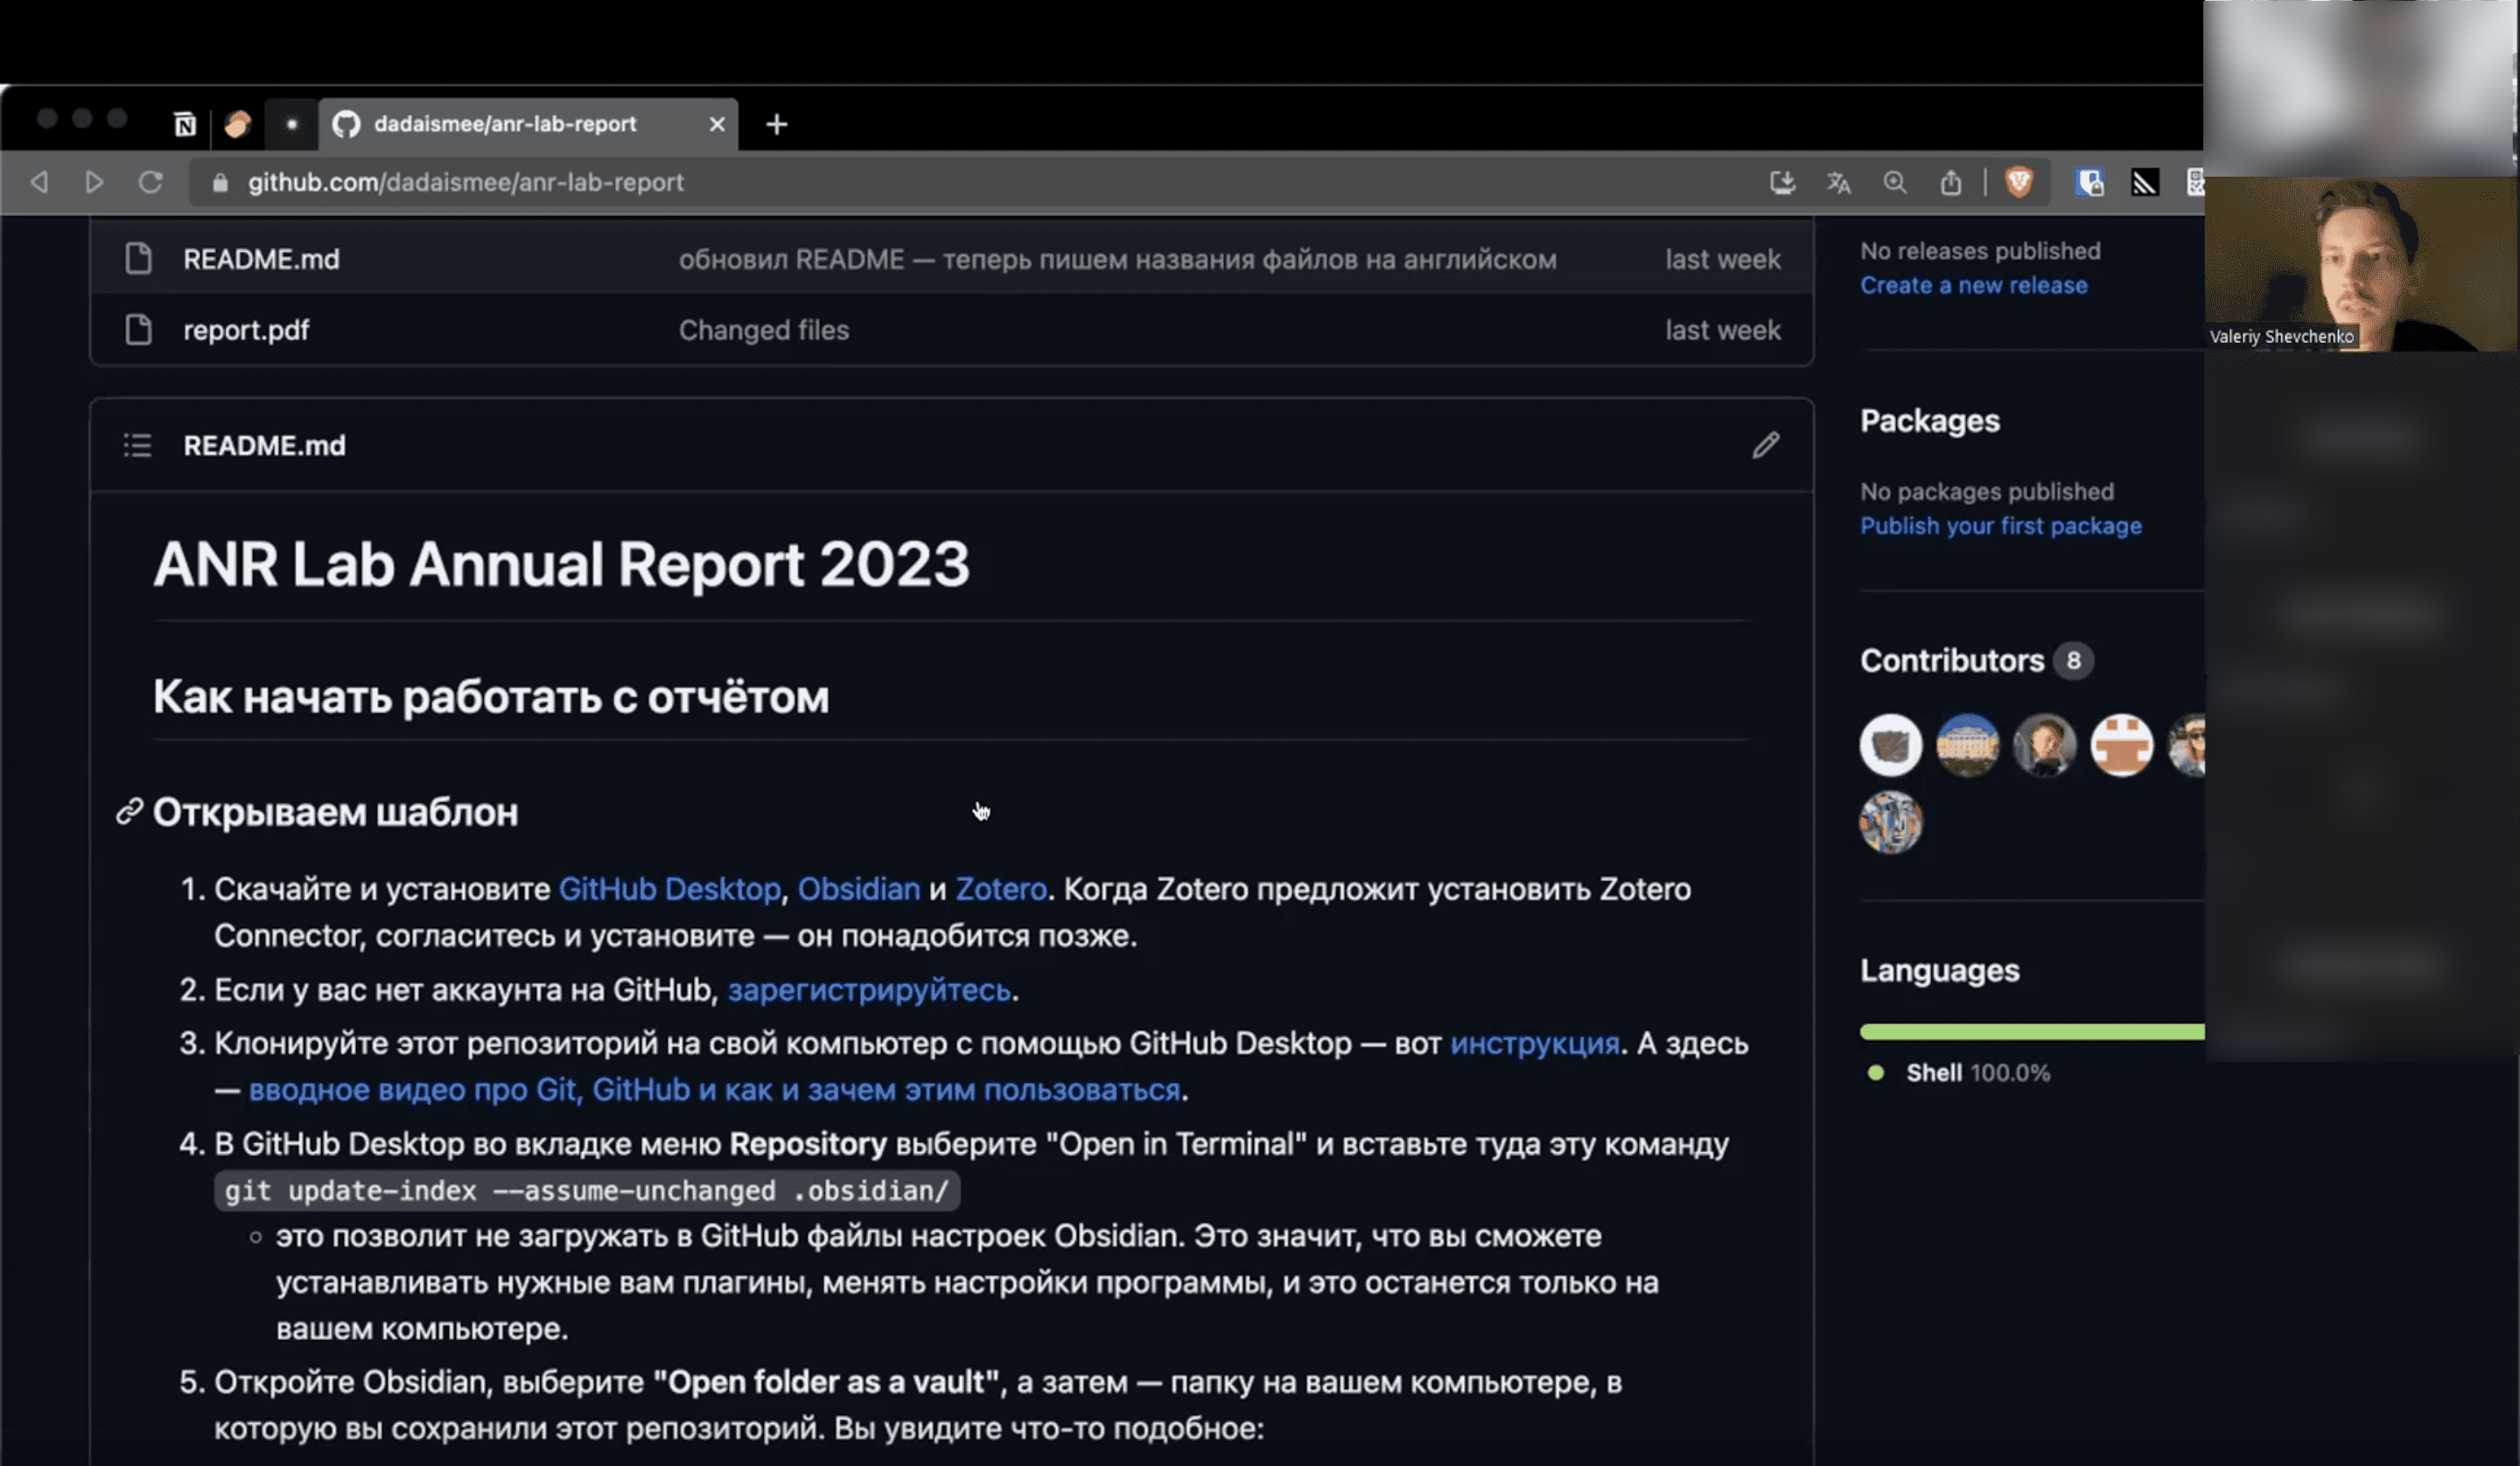Image resolution: width=2520 pixels, height=1466 pixels.
Task: Open the инструкция link
Action: click(x=1534, y=1043)
